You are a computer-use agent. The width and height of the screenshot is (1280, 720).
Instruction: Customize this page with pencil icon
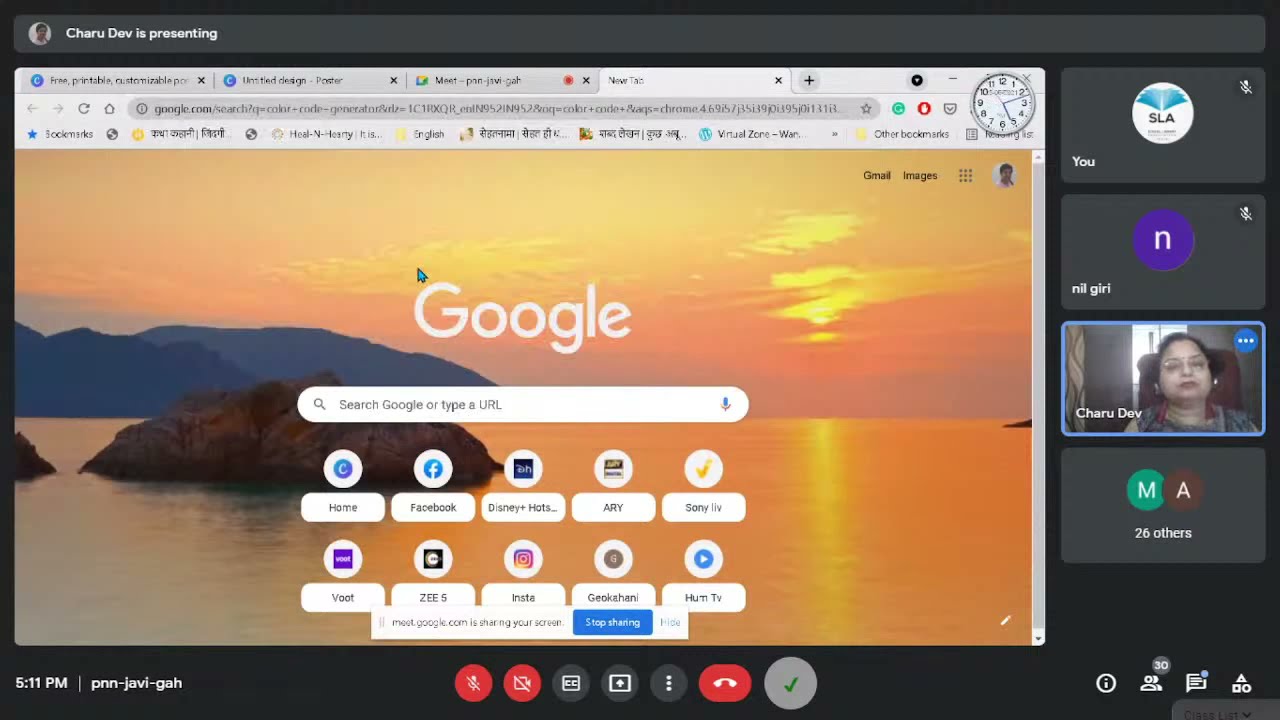tap(1005, 620)
